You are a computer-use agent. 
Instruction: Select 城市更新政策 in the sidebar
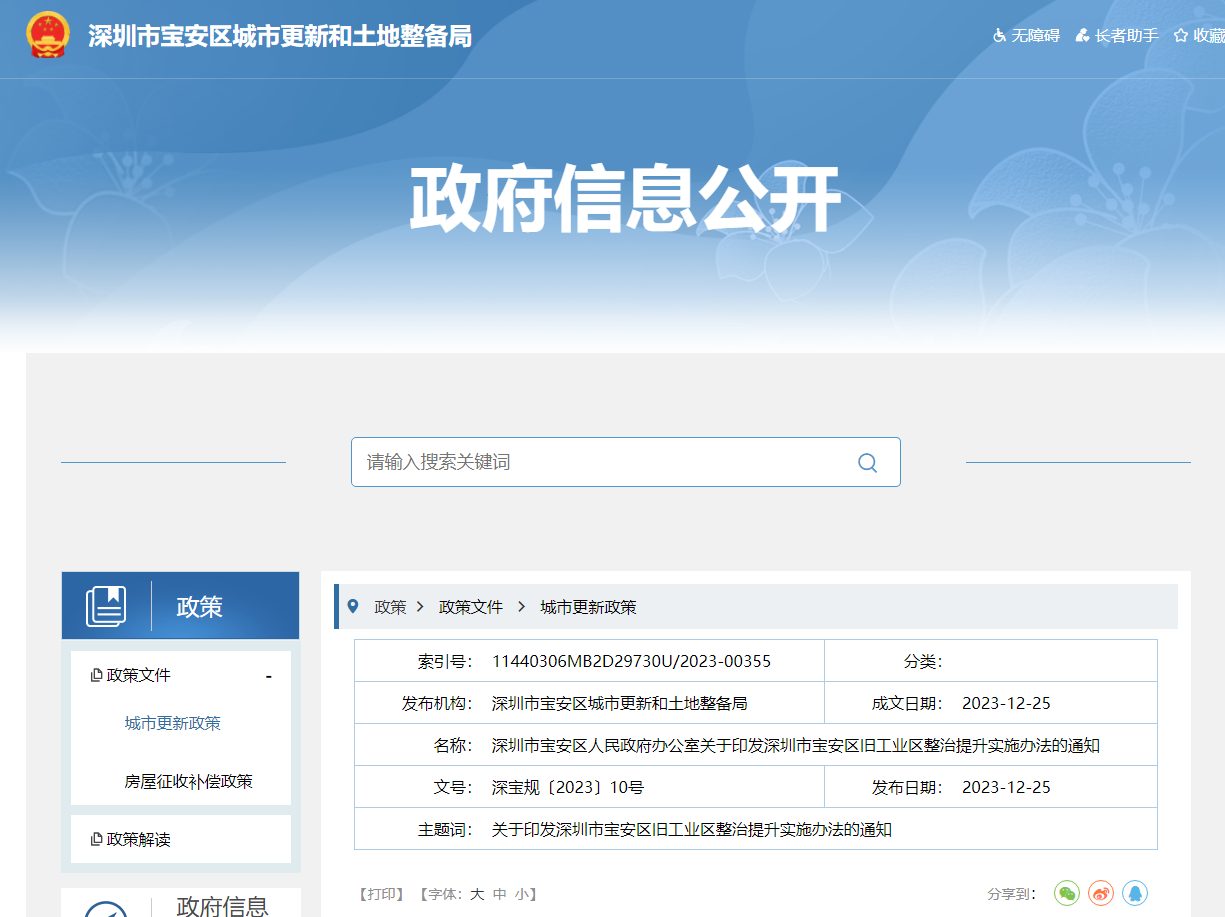pos(172,723)
